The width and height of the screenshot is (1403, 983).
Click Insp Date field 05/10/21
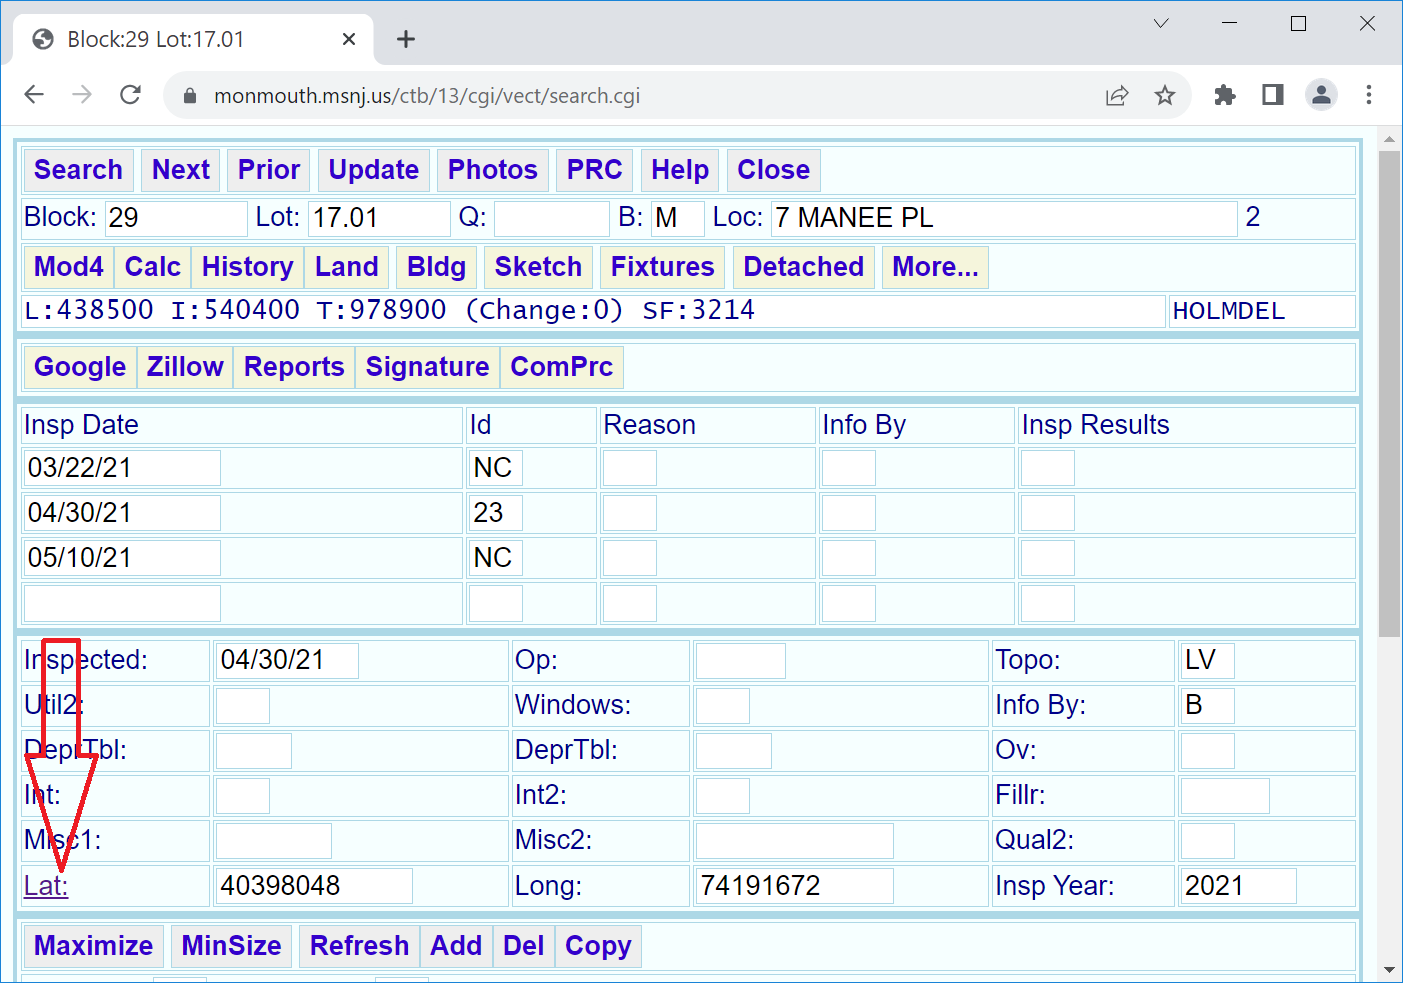pyautogui.click(x=122, y=558)
